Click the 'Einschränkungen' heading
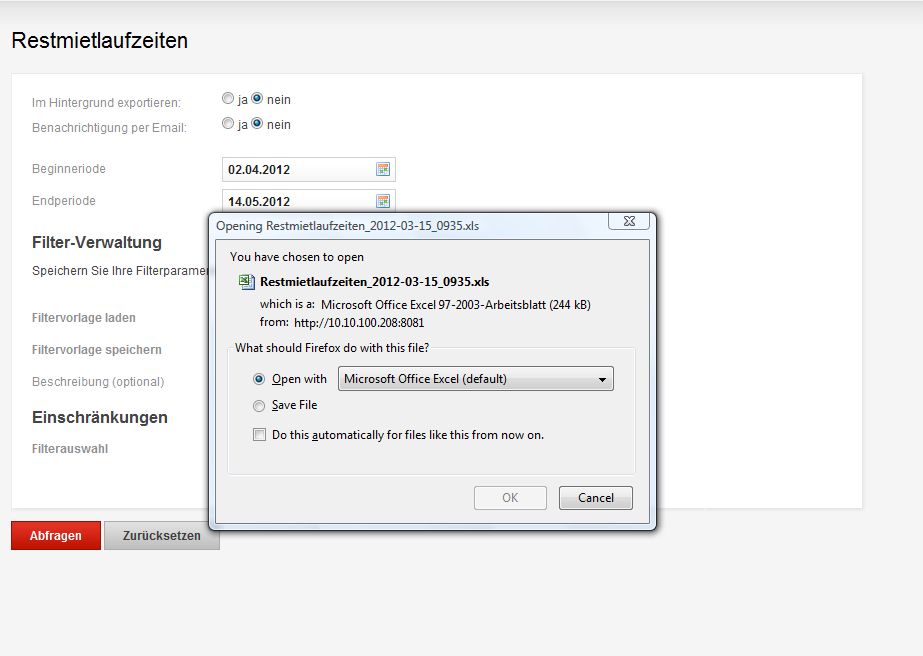The image size is (923, 656). [x=99, y=418]
